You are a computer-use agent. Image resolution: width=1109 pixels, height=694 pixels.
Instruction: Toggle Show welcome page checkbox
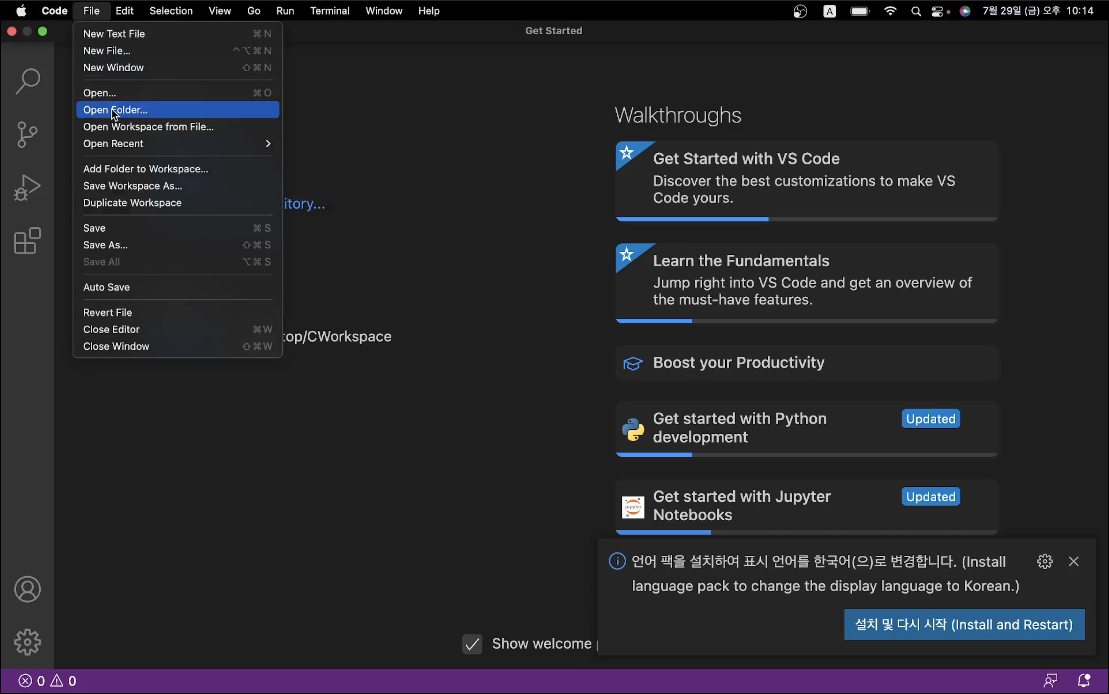(472, 644)
